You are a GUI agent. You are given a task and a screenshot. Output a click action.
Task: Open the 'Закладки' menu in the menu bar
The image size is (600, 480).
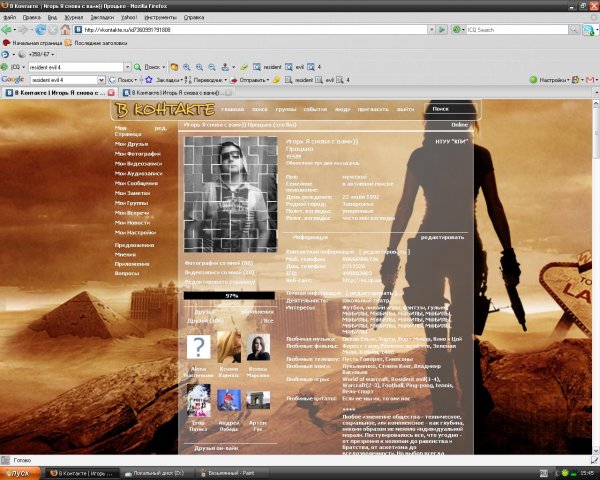[x=102, y=17]
